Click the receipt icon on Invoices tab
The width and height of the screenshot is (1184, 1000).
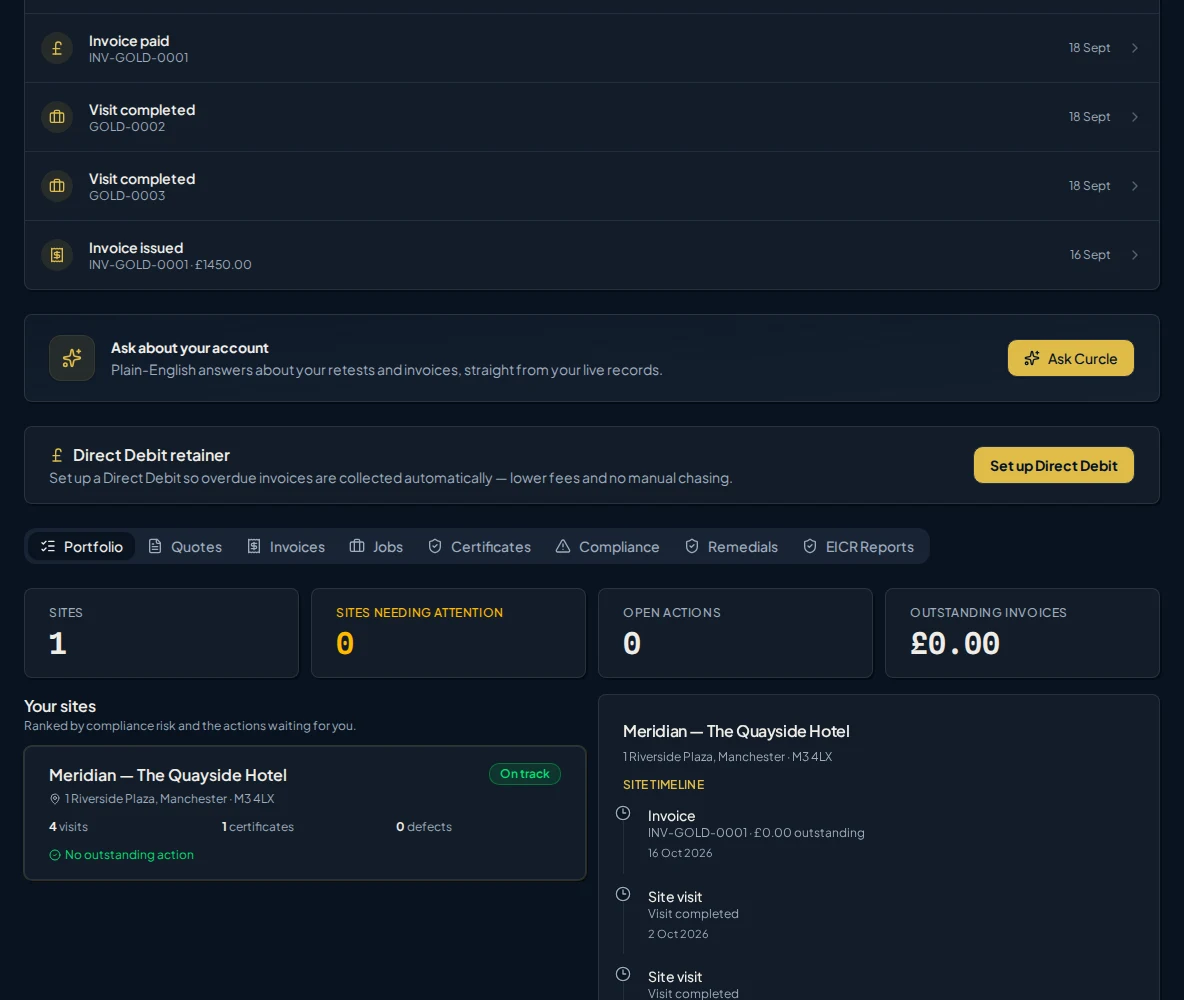(254, 546)
